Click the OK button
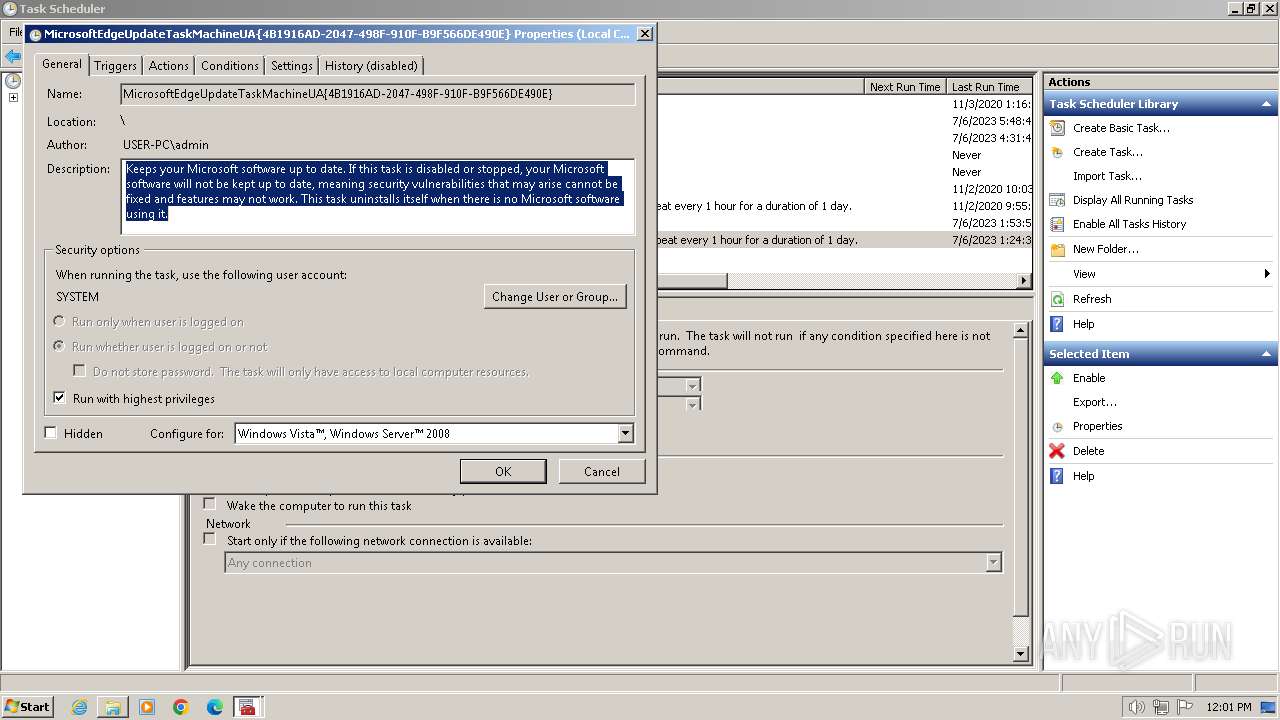Image resolution: width=1280 pixels, height=720 pixels. [x=503, y=472]
